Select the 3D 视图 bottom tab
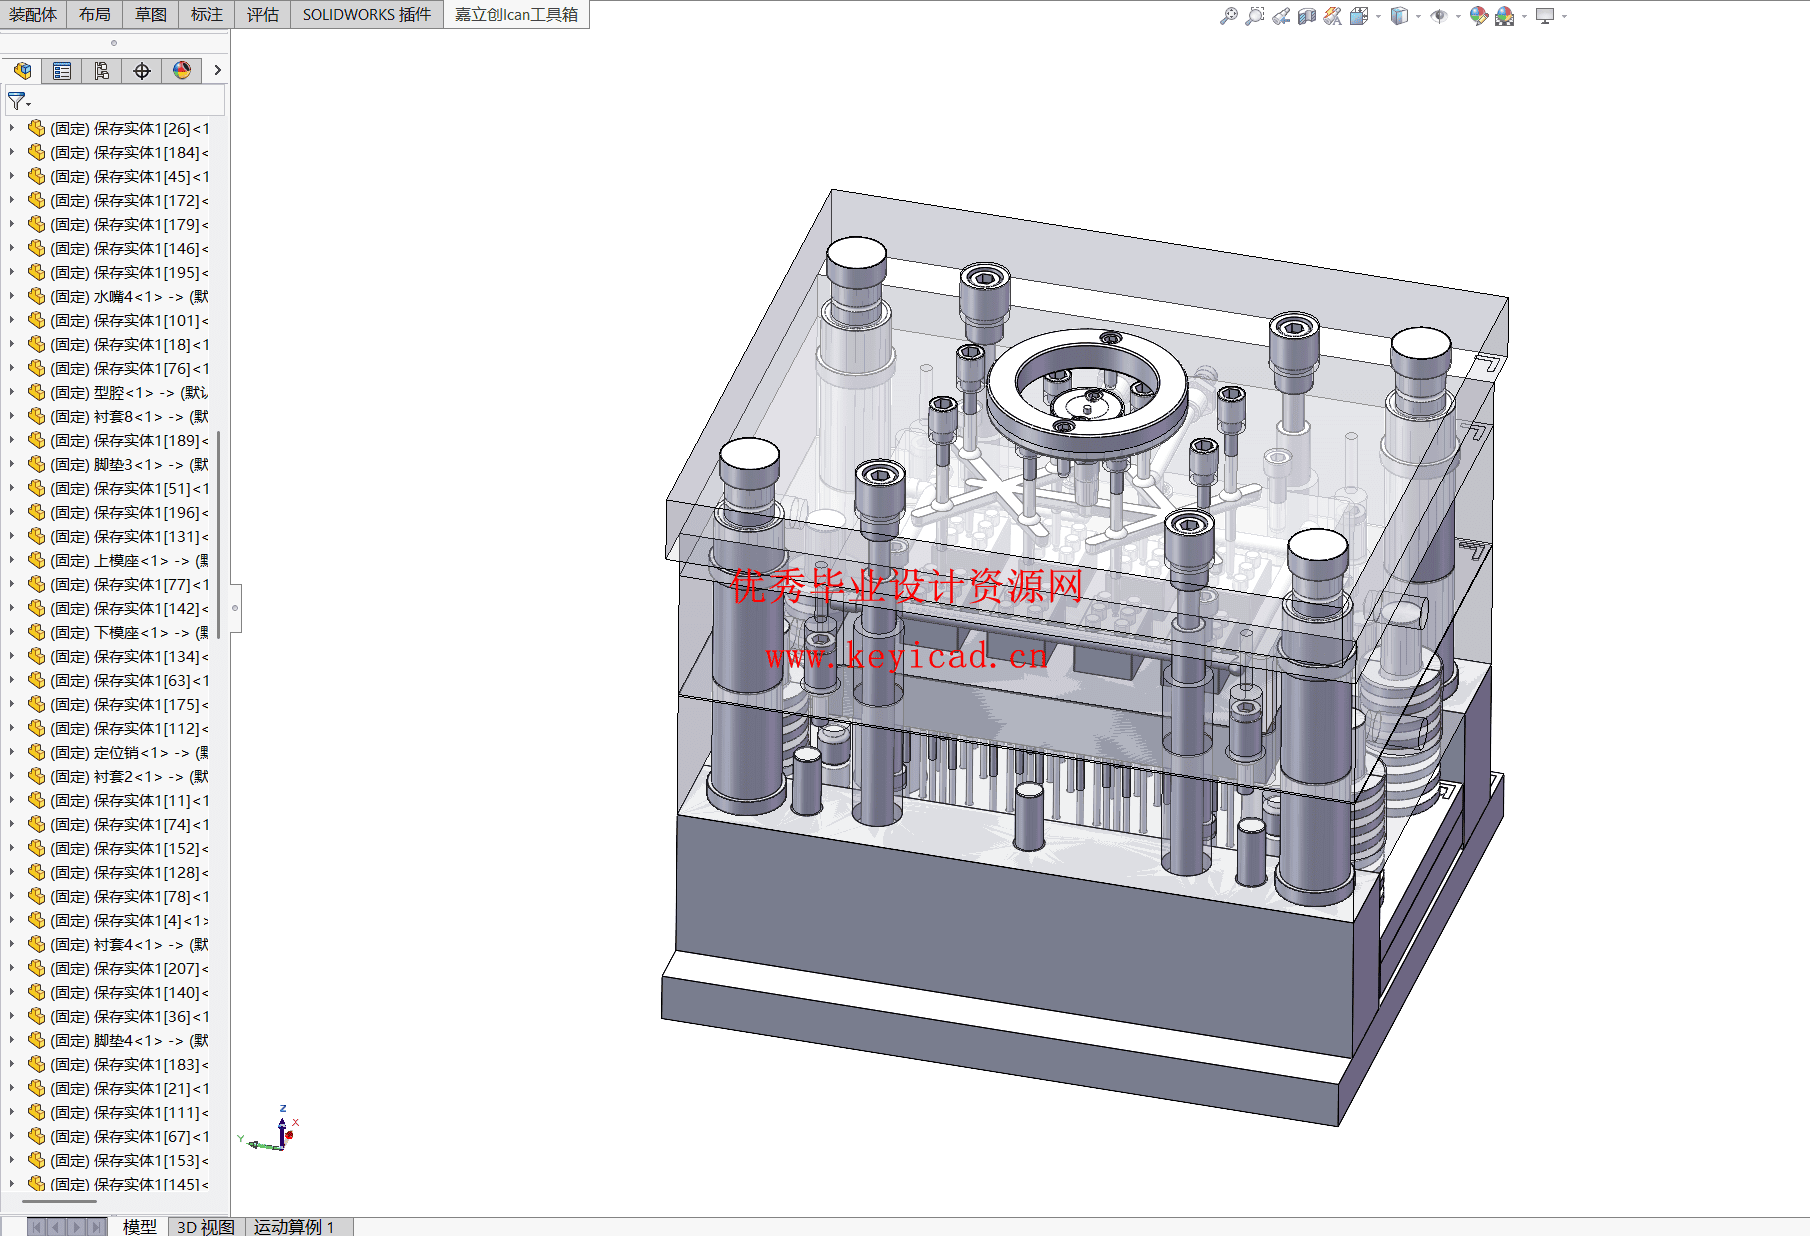 (x=205, y=1226)
